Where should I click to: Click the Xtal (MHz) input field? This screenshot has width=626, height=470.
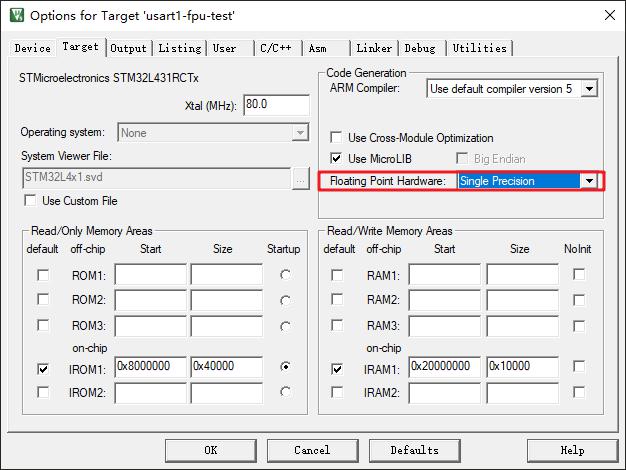pos(276,105)
